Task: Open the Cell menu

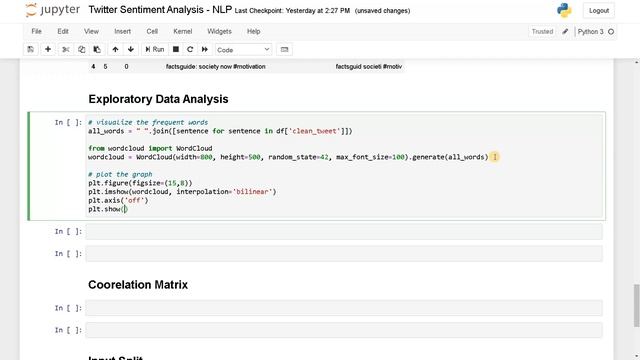Action: [152, 31]
